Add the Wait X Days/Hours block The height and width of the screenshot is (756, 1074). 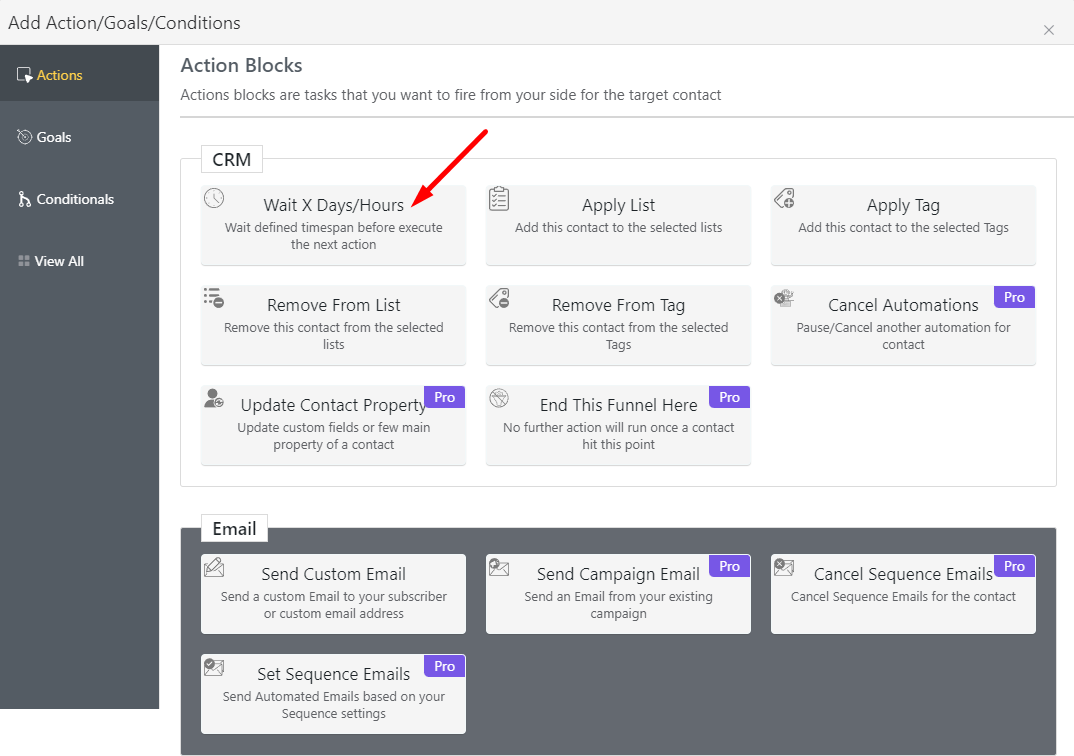pos(334,225)
